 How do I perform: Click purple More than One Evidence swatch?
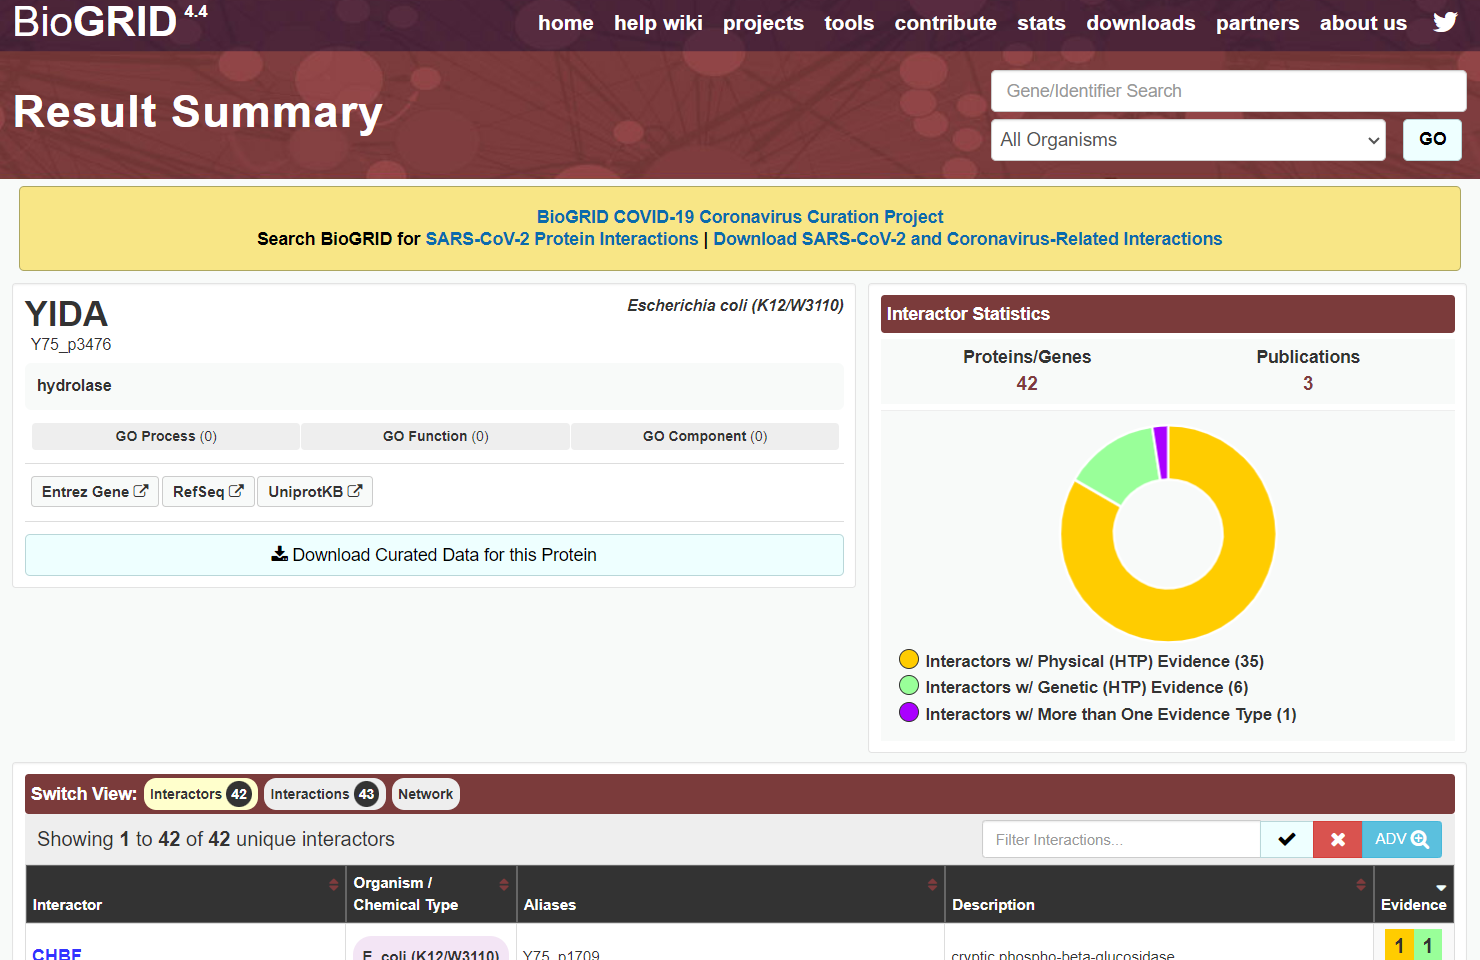pyautogui.click(x=909, y=712)
